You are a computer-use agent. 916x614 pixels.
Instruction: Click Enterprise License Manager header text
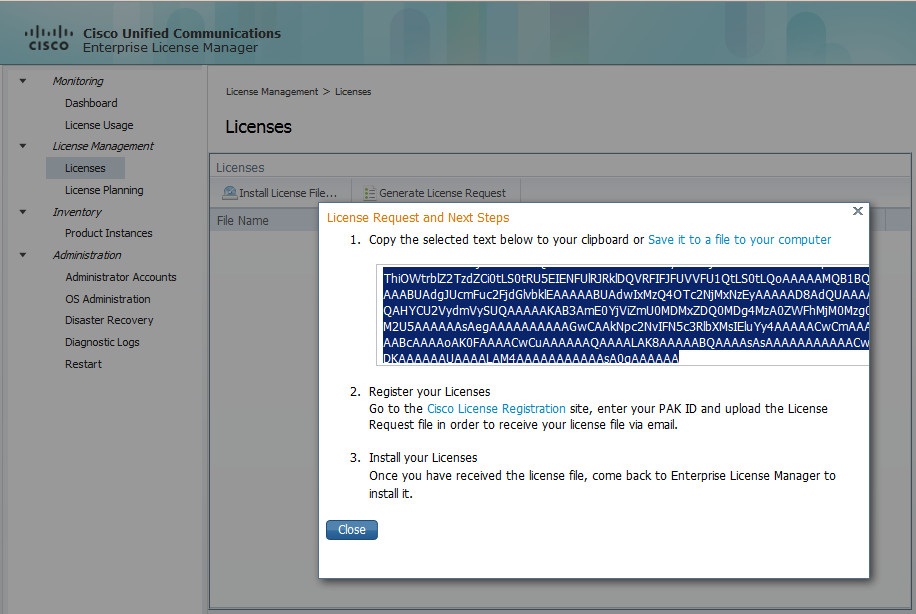(170, 48)
